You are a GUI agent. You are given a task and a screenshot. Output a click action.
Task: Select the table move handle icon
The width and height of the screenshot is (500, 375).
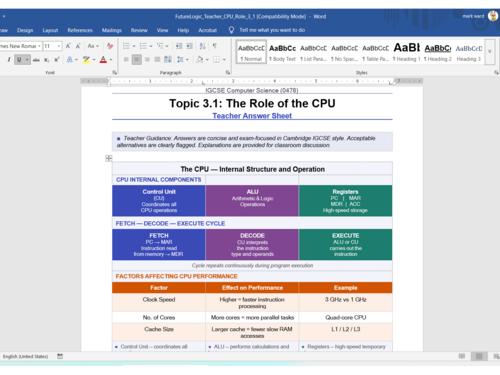coord(109,158)
